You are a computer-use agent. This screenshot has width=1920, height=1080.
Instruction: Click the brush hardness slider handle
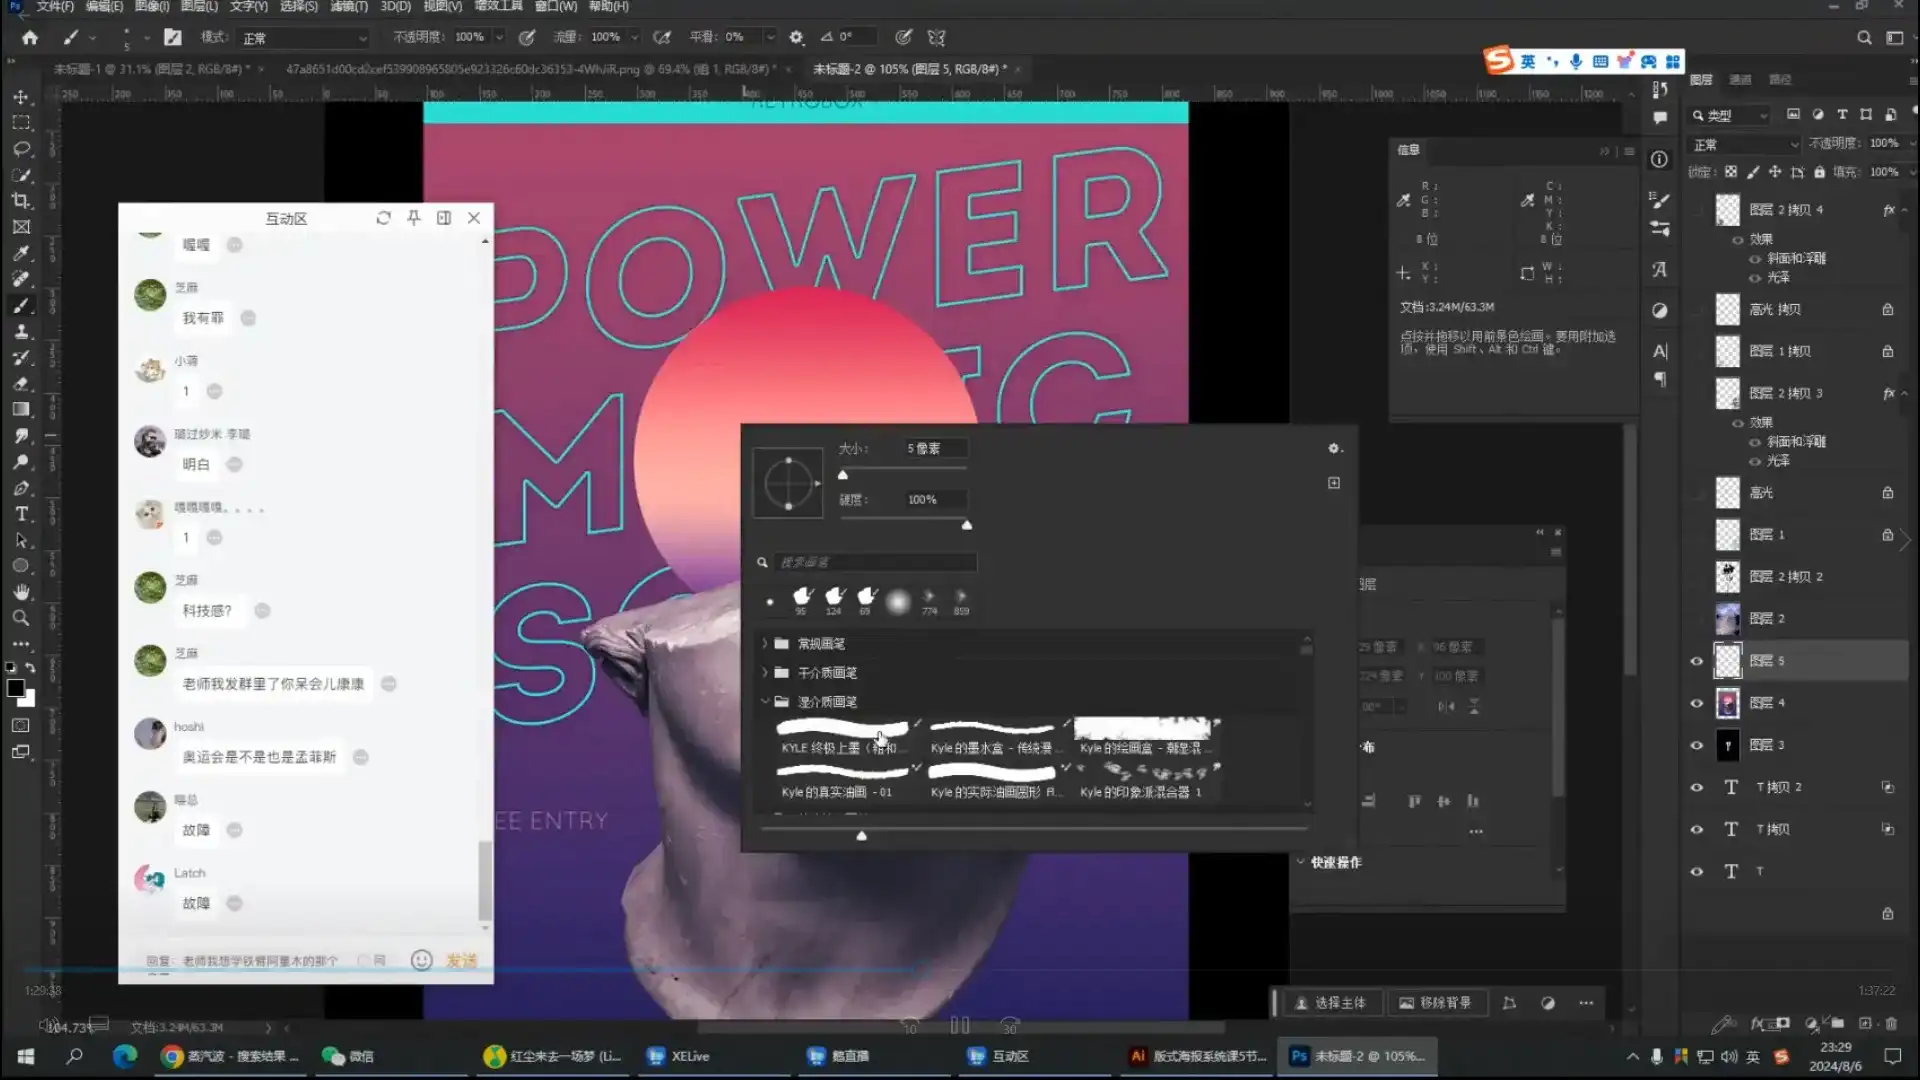tap(966, 525)
